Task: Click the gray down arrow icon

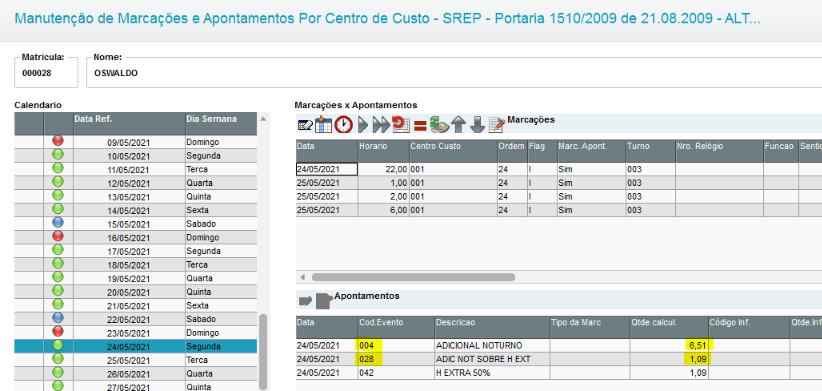Action: [477, 125]
